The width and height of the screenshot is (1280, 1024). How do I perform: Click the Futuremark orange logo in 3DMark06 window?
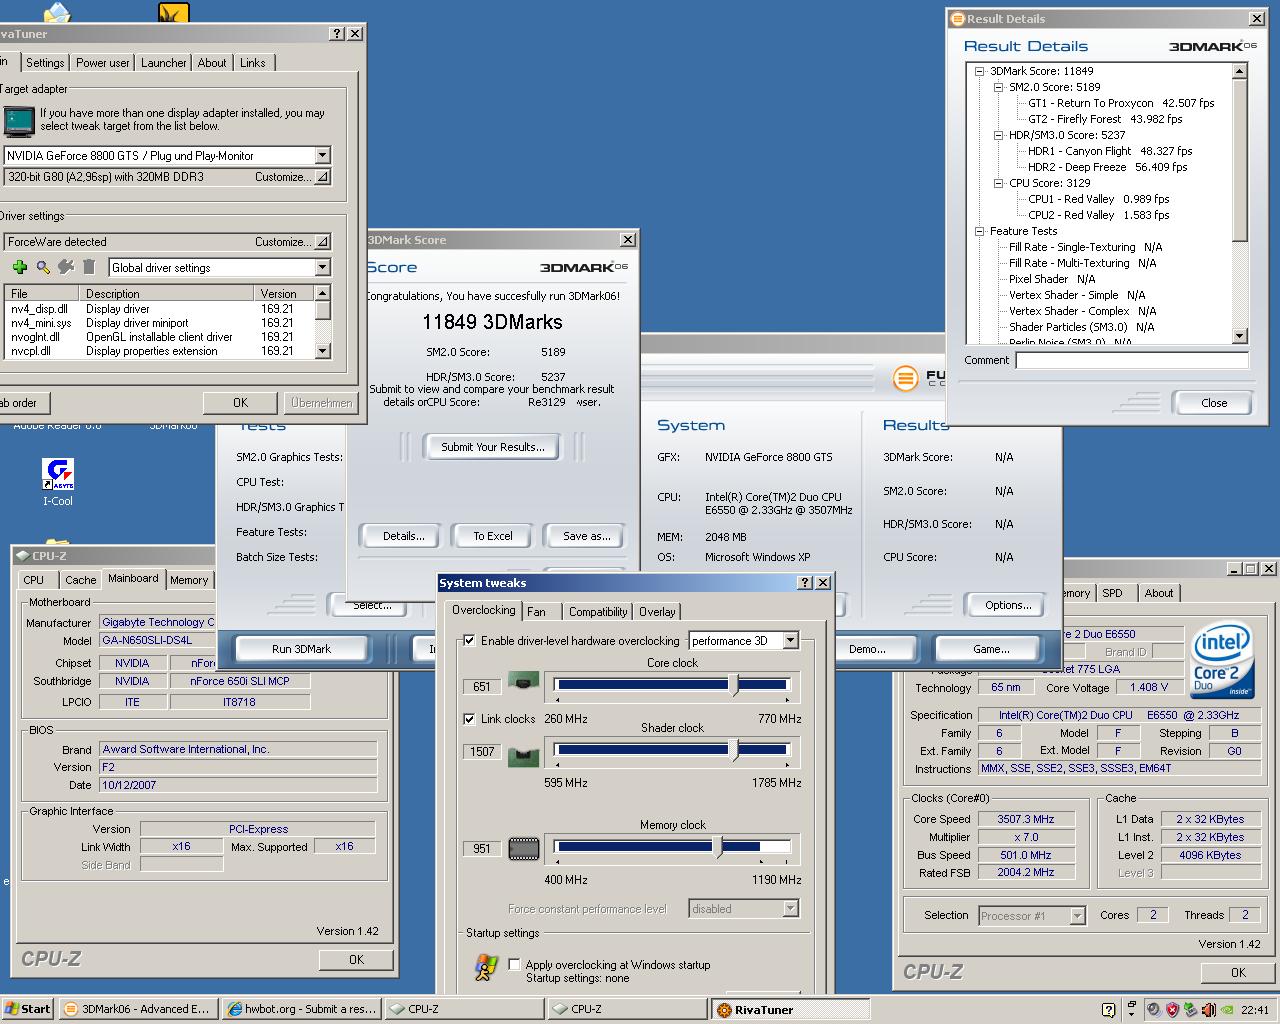click(x=905, y=378)
